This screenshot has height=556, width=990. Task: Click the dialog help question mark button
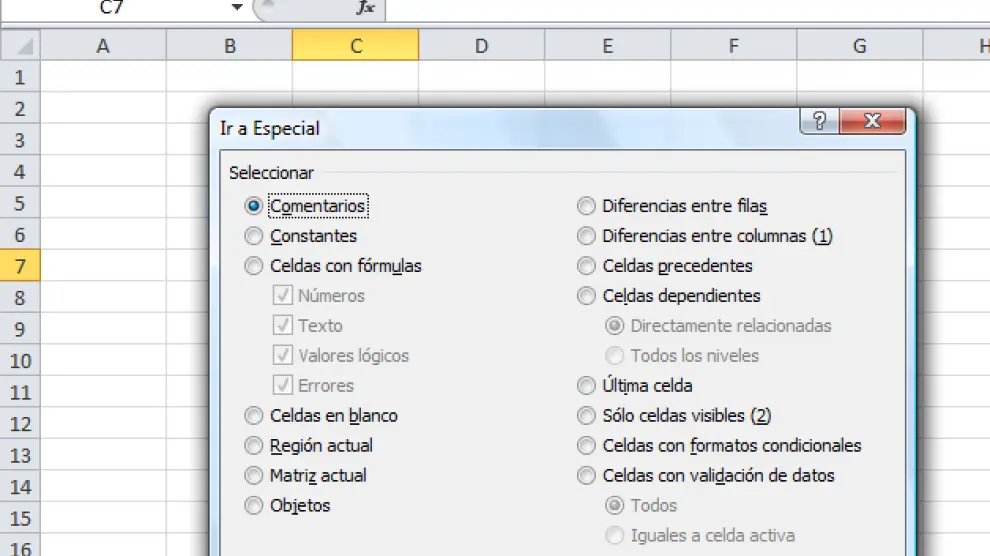820,122
